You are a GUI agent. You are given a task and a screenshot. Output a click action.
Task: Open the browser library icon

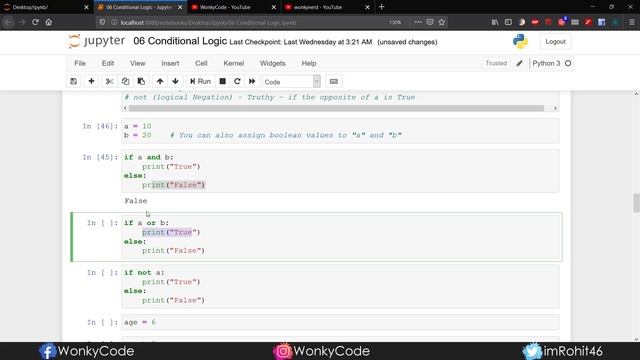(495, 22)
